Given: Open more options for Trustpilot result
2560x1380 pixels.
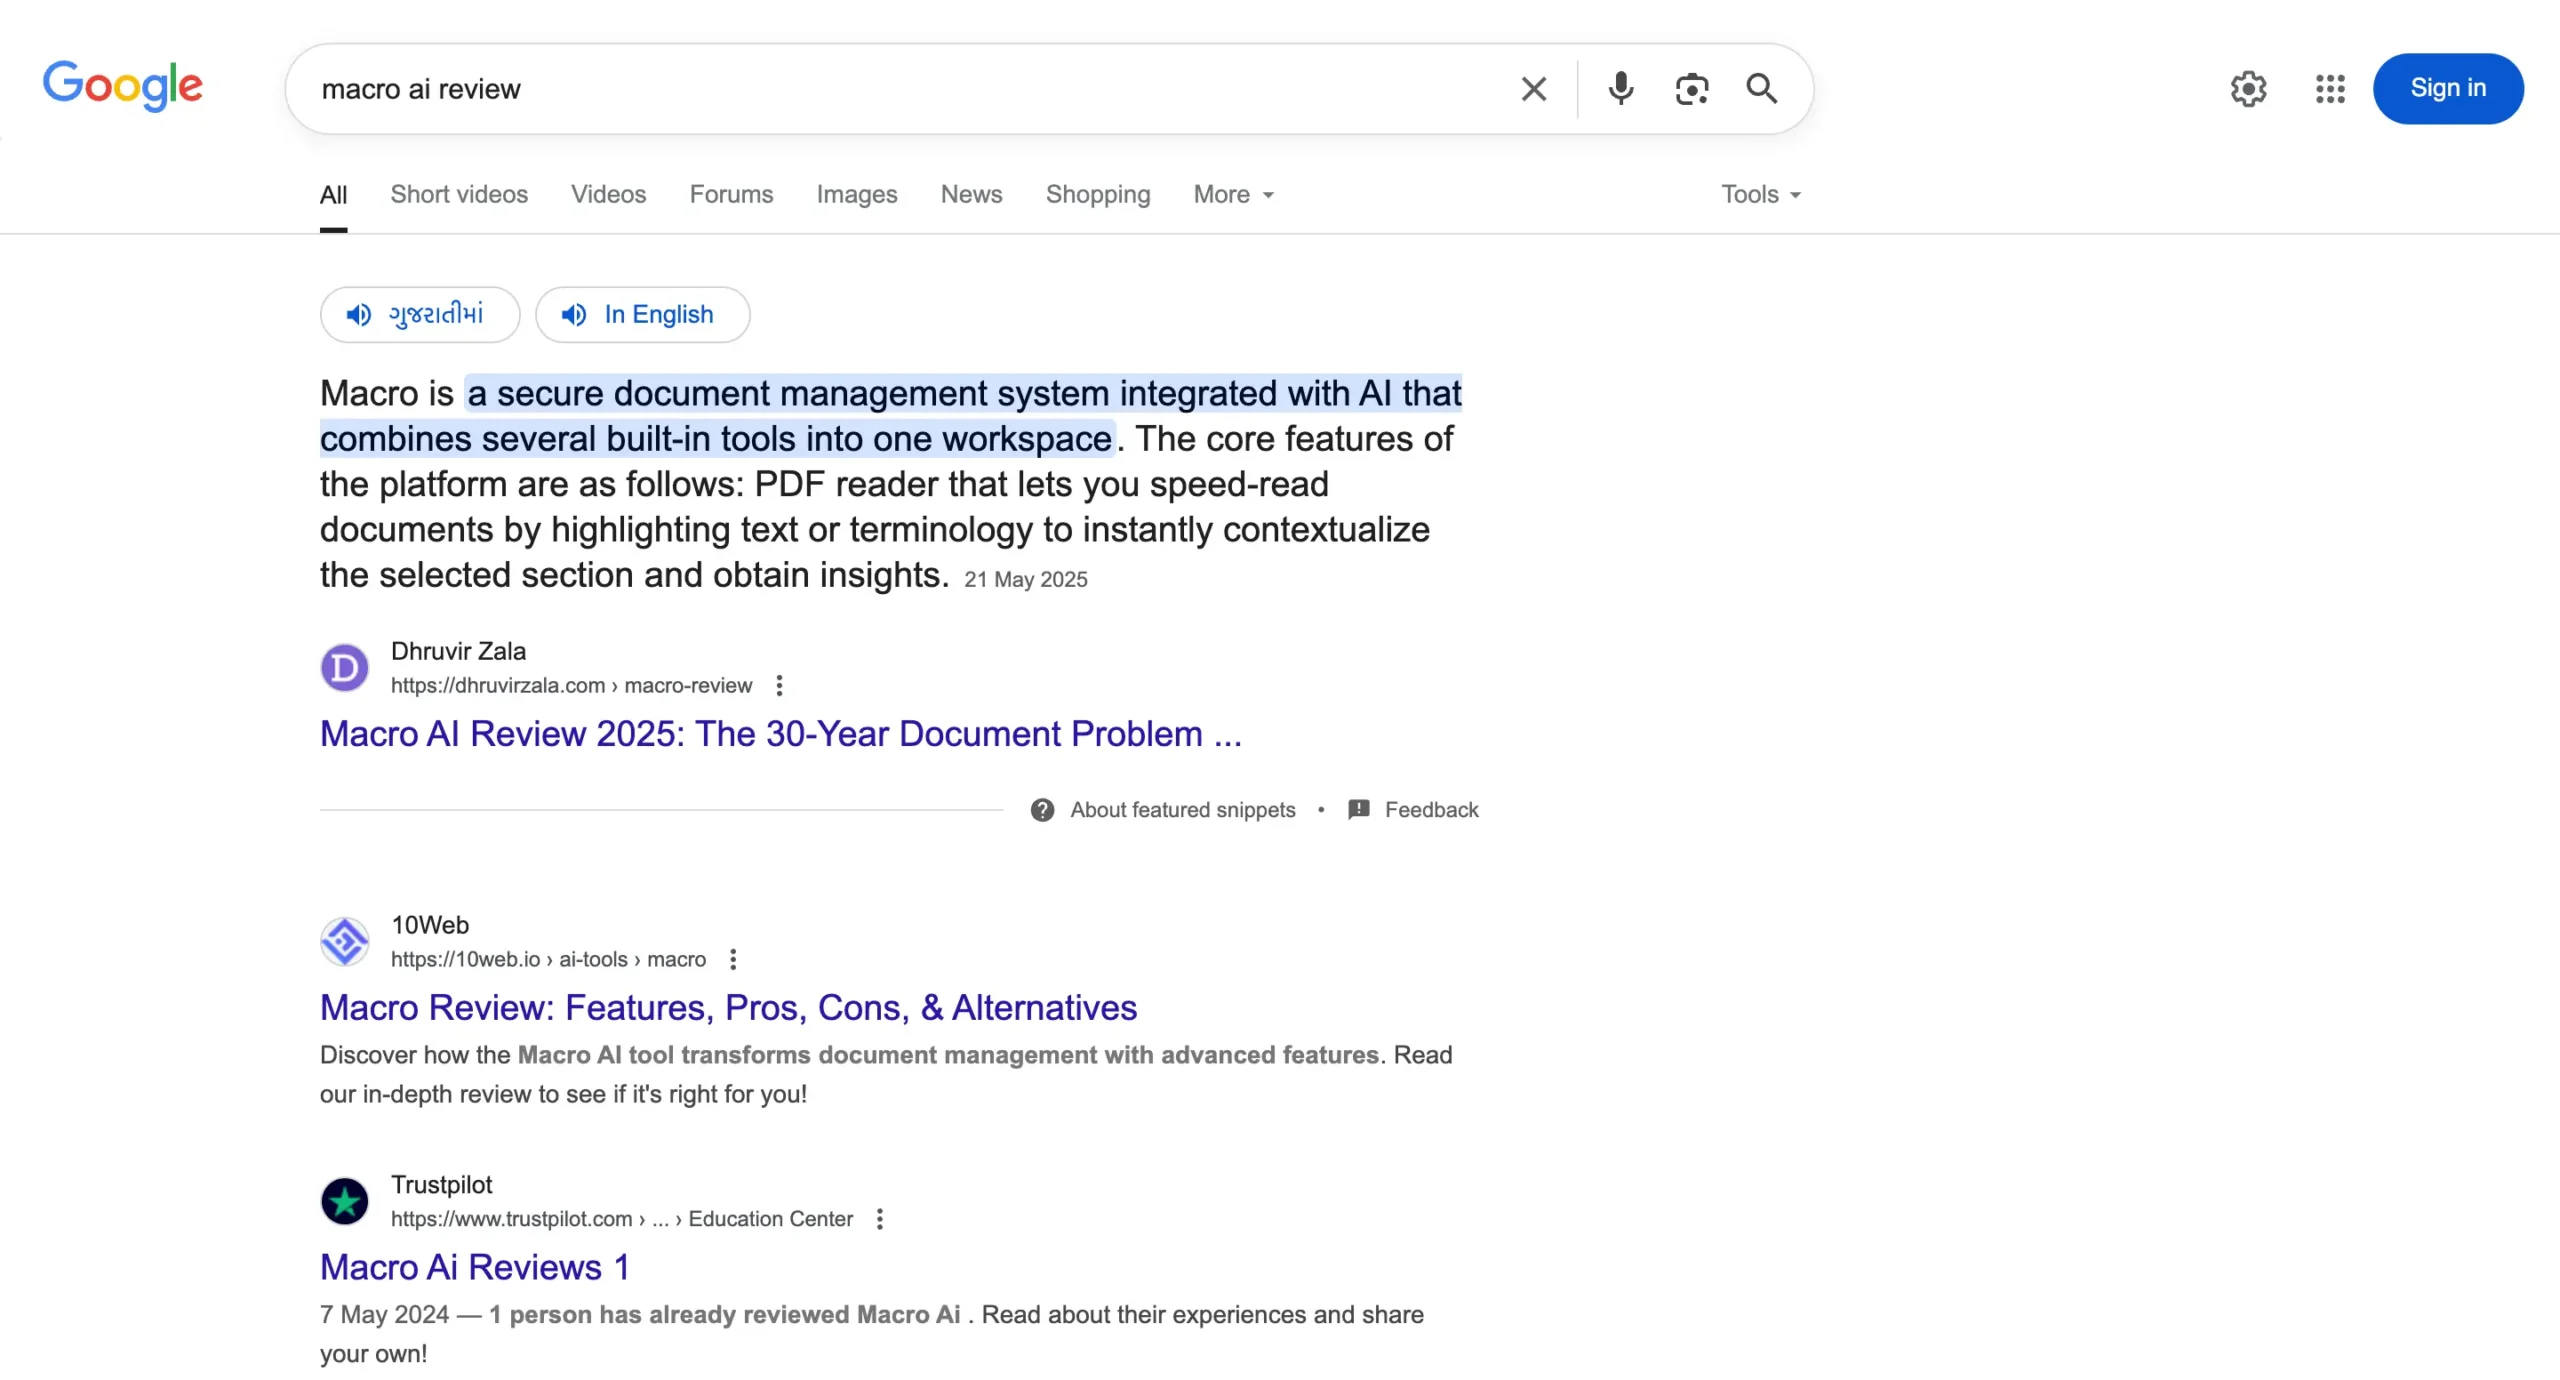Looking at the screenshot, I should coord(879,1219).
